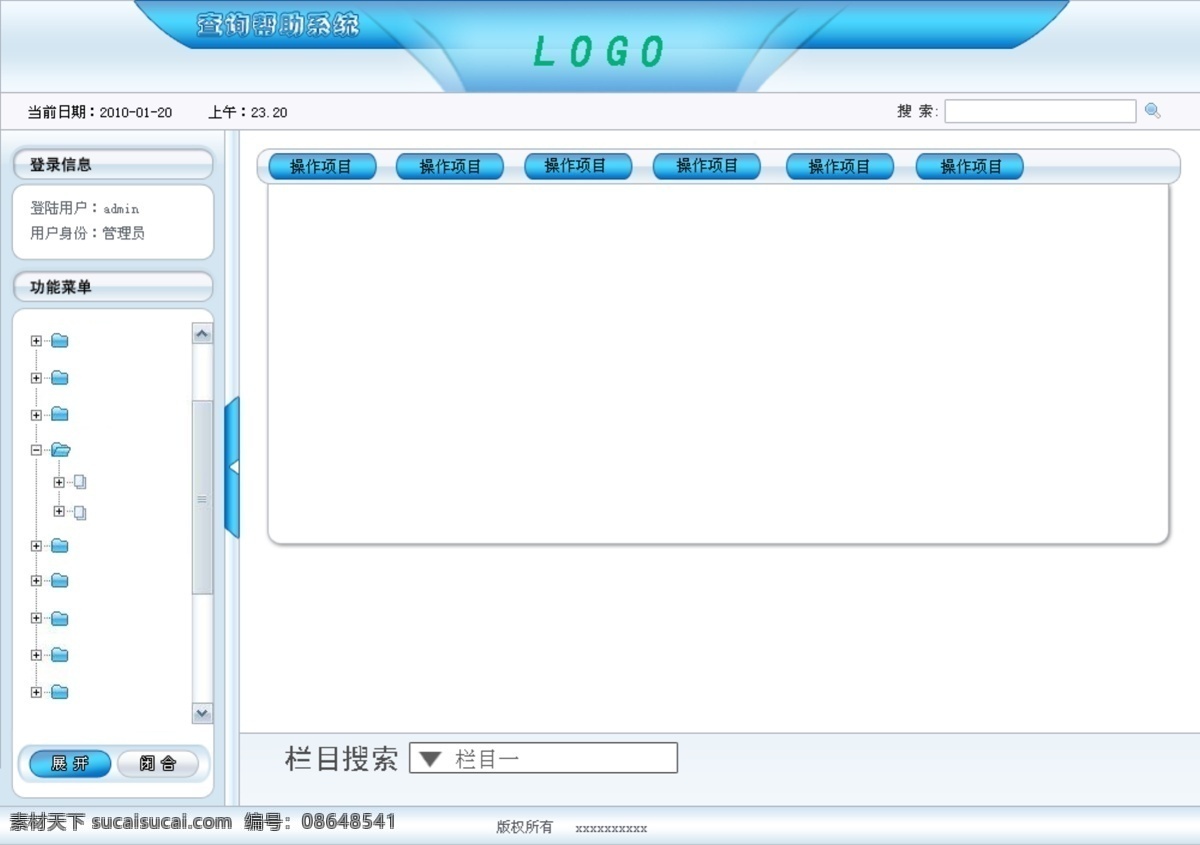Expand the bottommost folder node's plus box
The height and width of the screenshot is (845, 1200).
(36, 692)
